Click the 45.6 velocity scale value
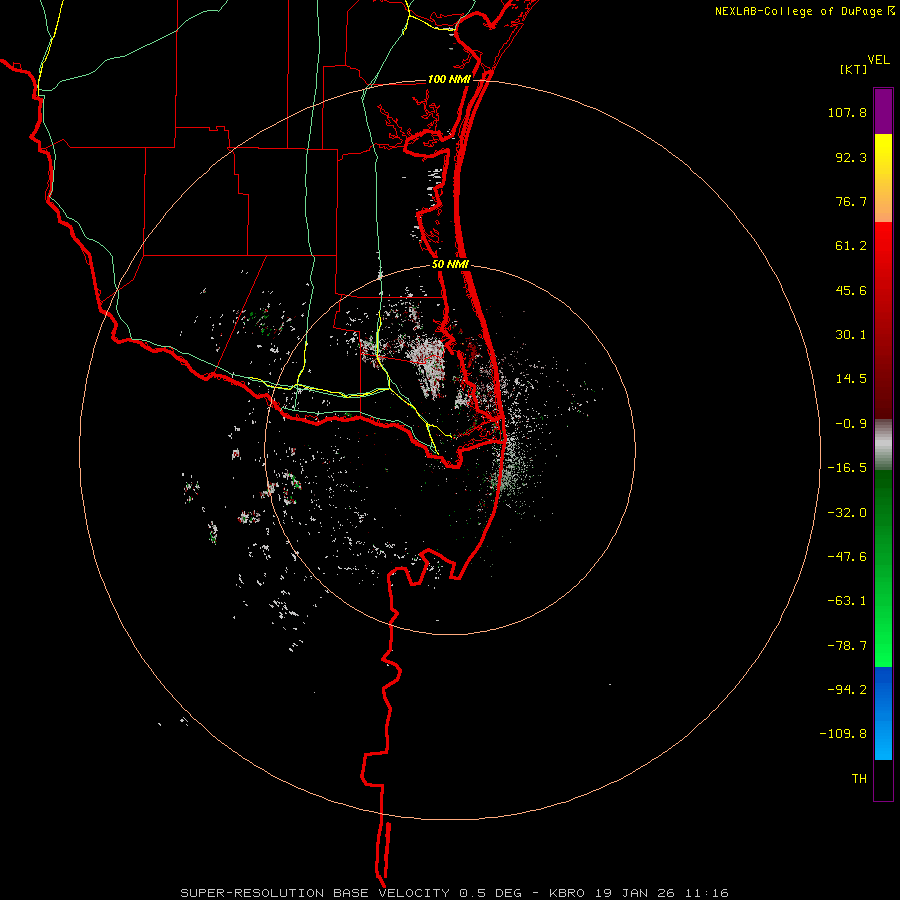This screenshot has height=900, width=900. [851, 290]
